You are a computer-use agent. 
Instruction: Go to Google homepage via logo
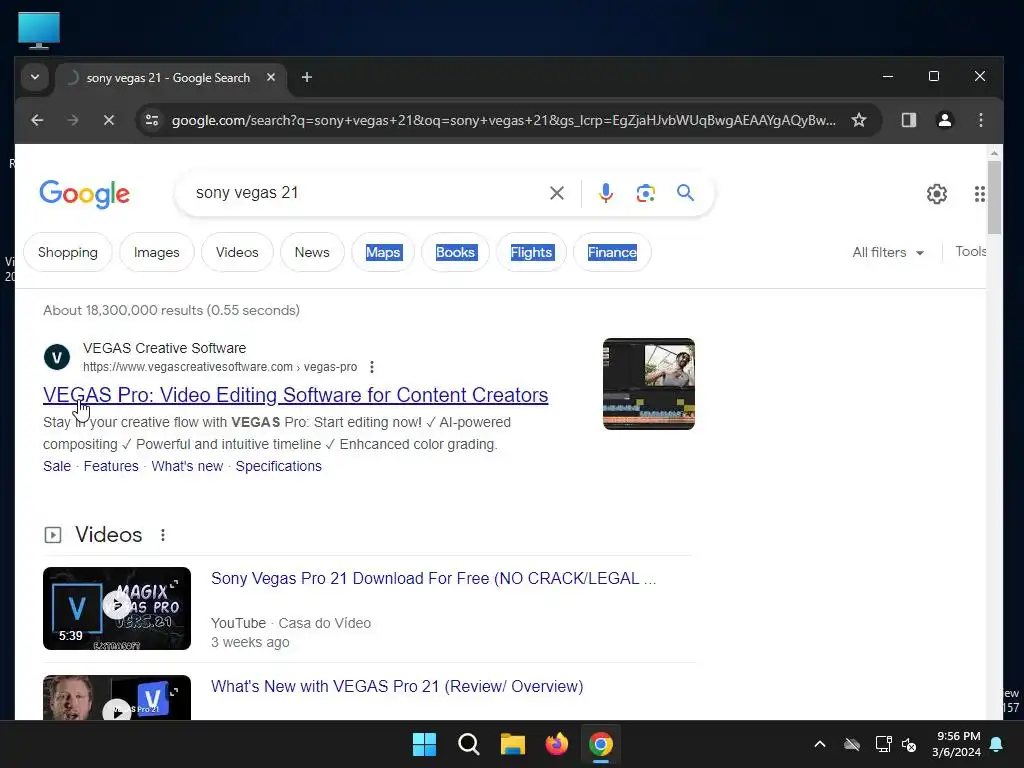pyautogui.click(x=84, y=194)
